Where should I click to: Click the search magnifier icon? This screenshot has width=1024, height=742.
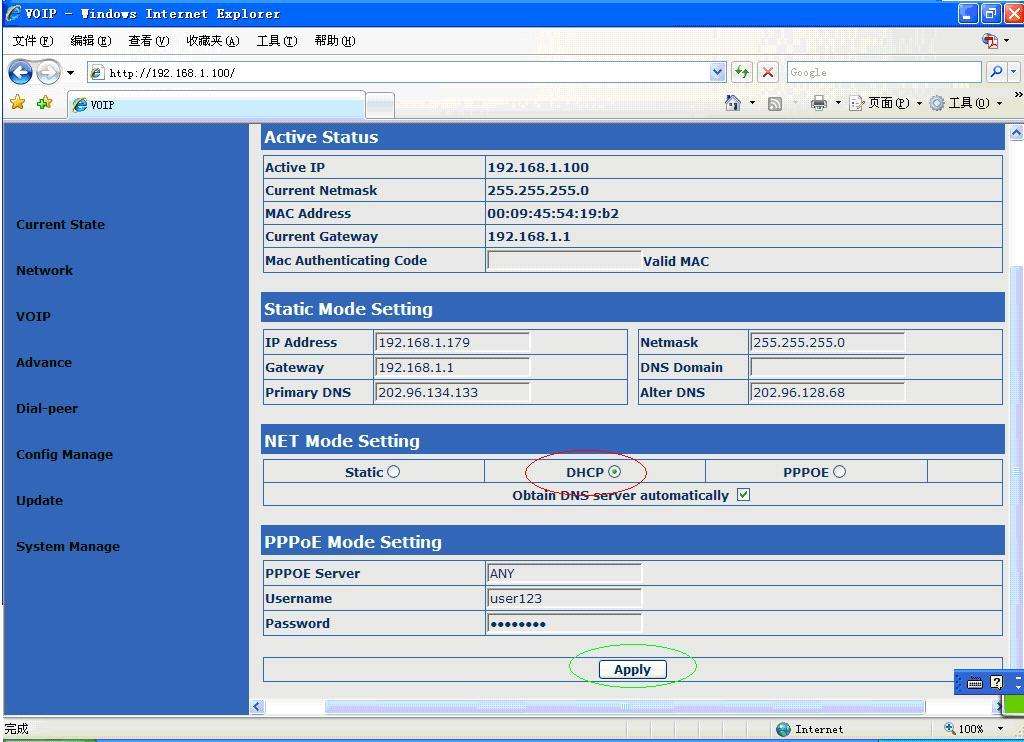click(x=995, y=72)
